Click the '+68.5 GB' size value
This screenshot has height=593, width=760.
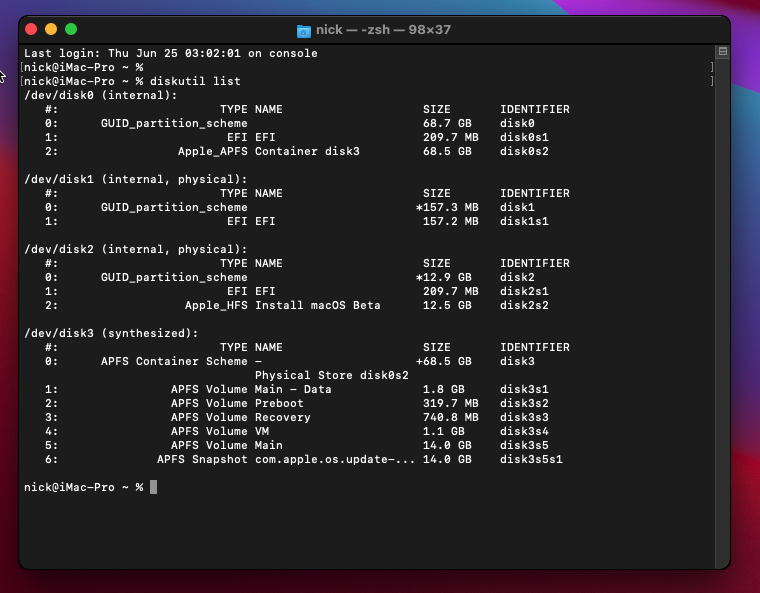pyautogui.click(x=443, y=361)
